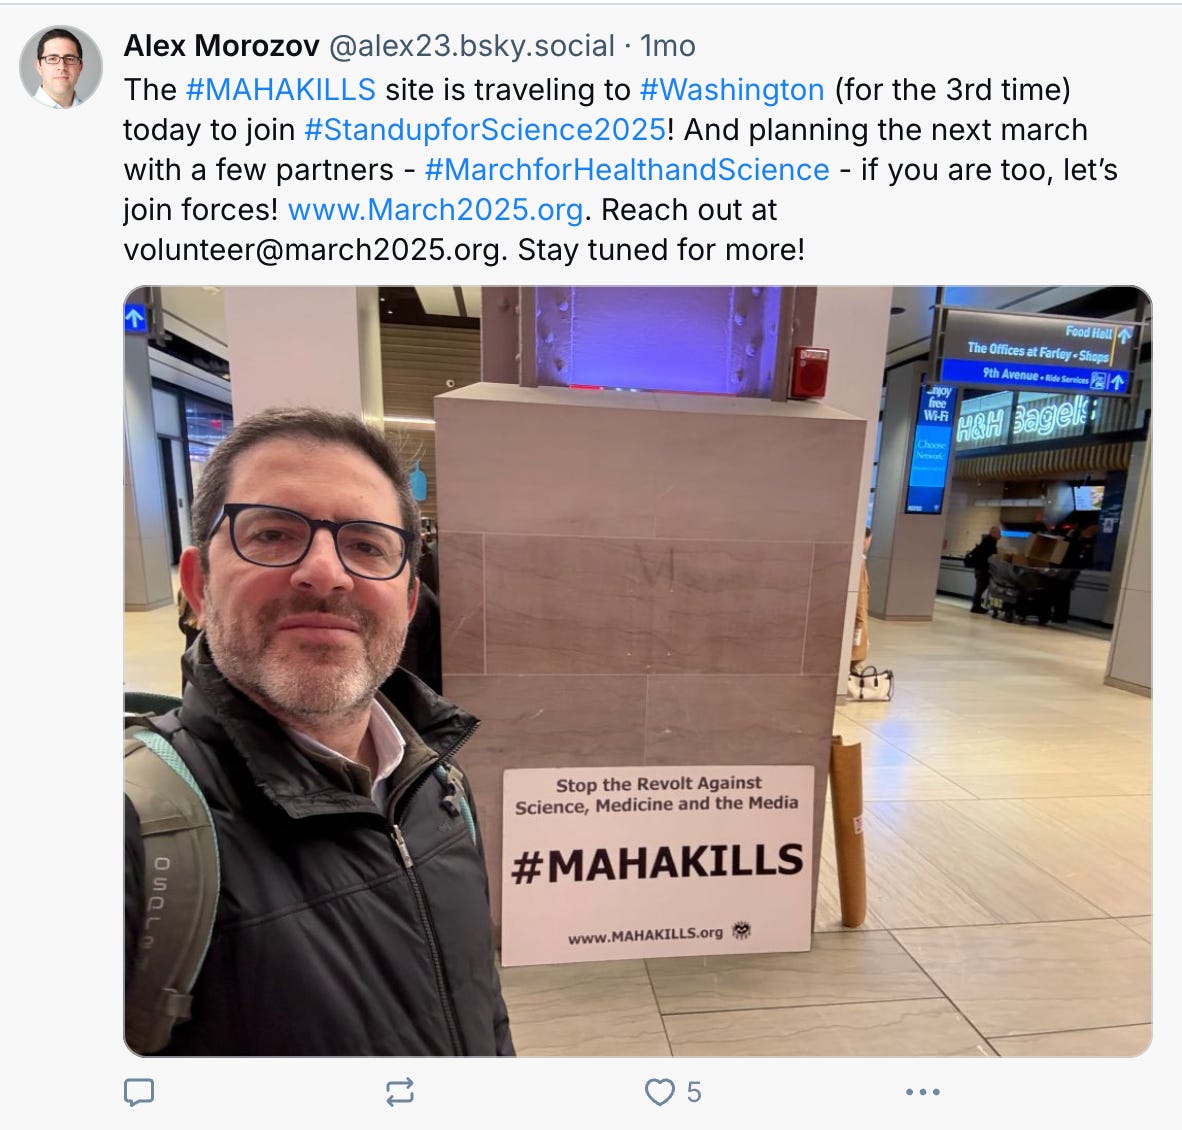1182x1130 pixels.
Task: Open the Alex Morozov display name link
Action: click(x=221, y=47)
